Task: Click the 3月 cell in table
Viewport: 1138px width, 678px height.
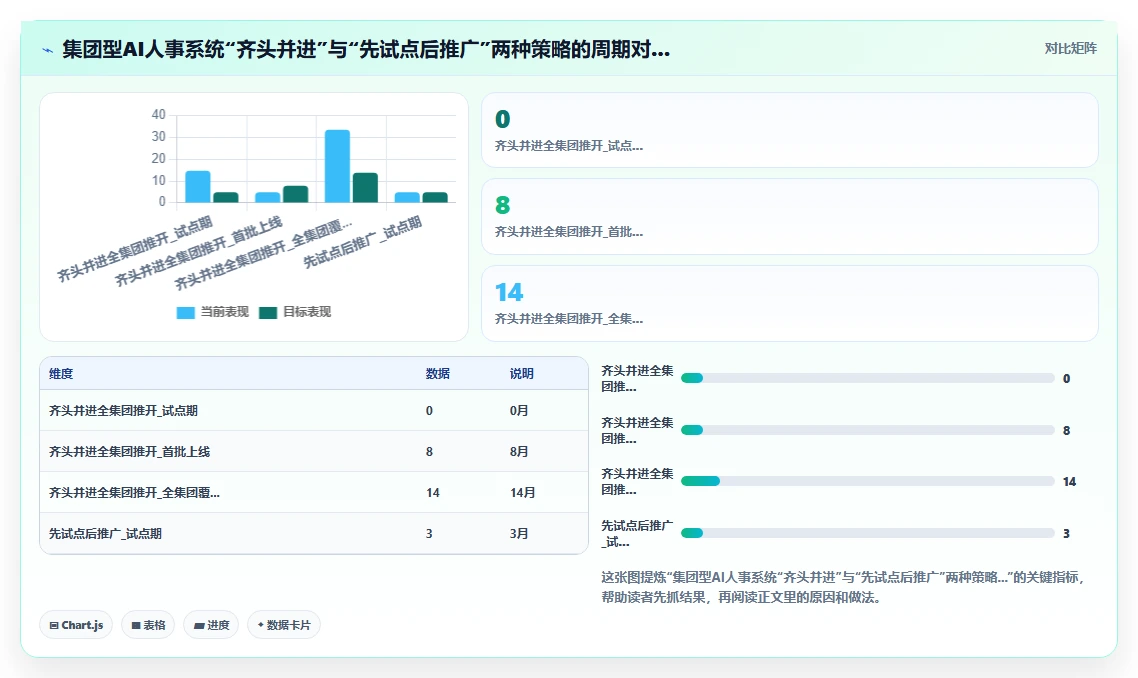Action: [519, 534]
